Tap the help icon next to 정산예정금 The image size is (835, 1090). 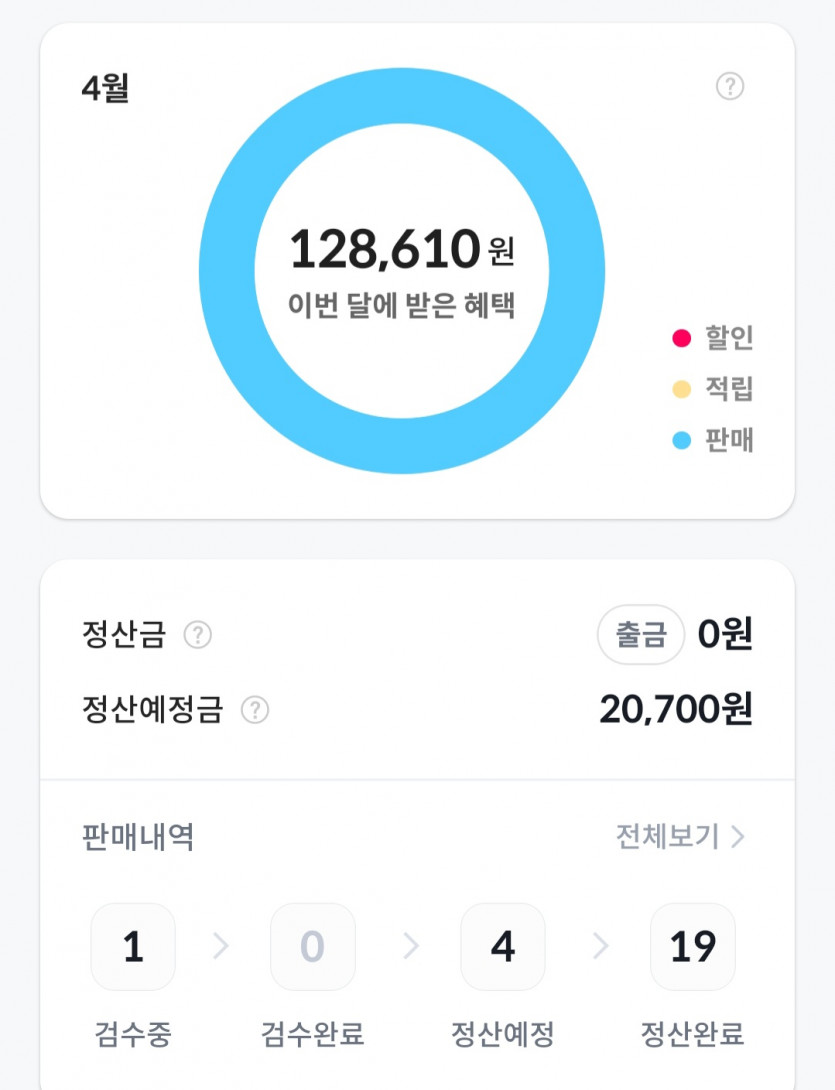(x=255, y=710)
